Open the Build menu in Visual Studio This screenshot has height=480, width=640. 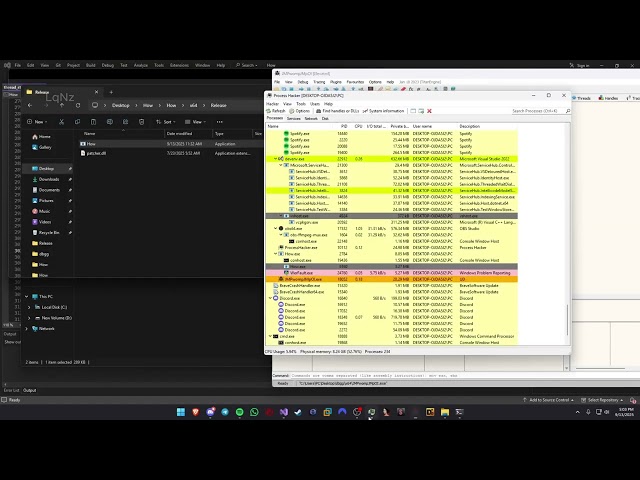pos(91,65)
